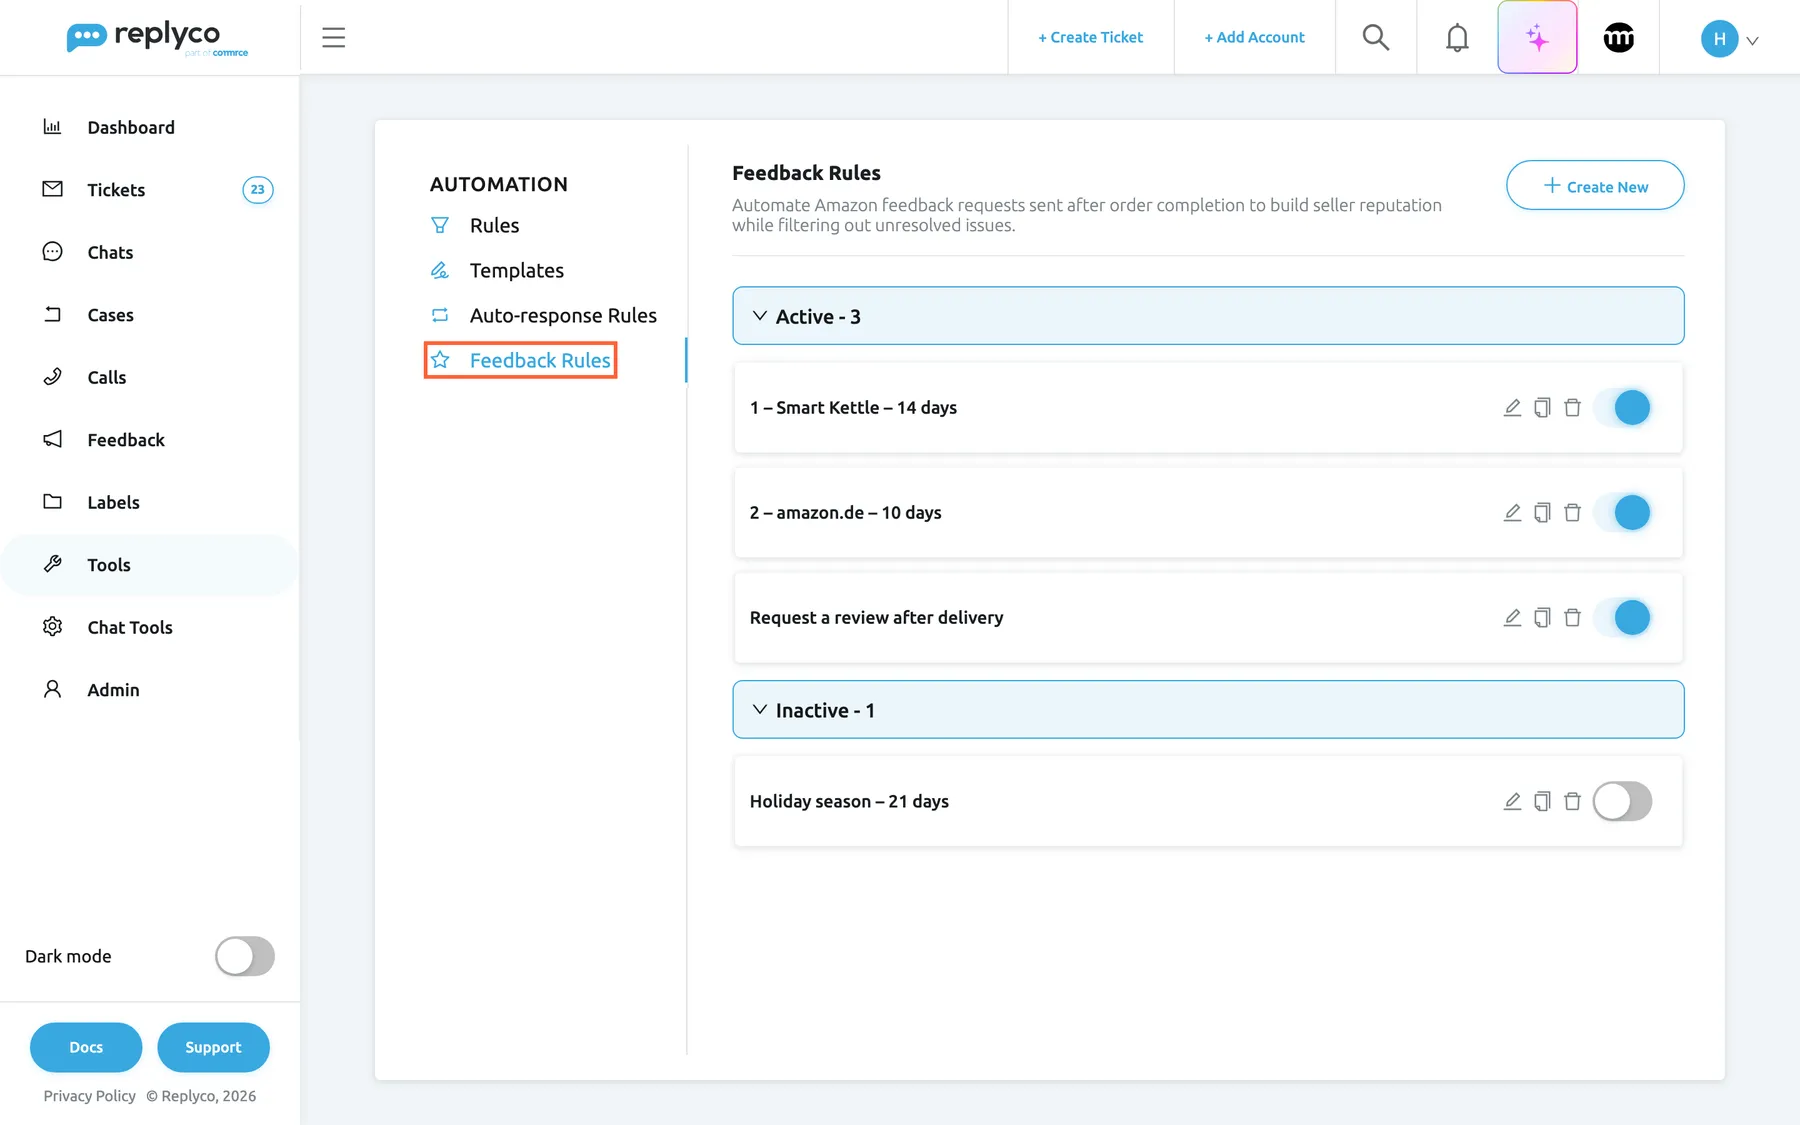Open the notifications bell
This screenshot has height=1125, width=1800.
[x=1457, y=38]
